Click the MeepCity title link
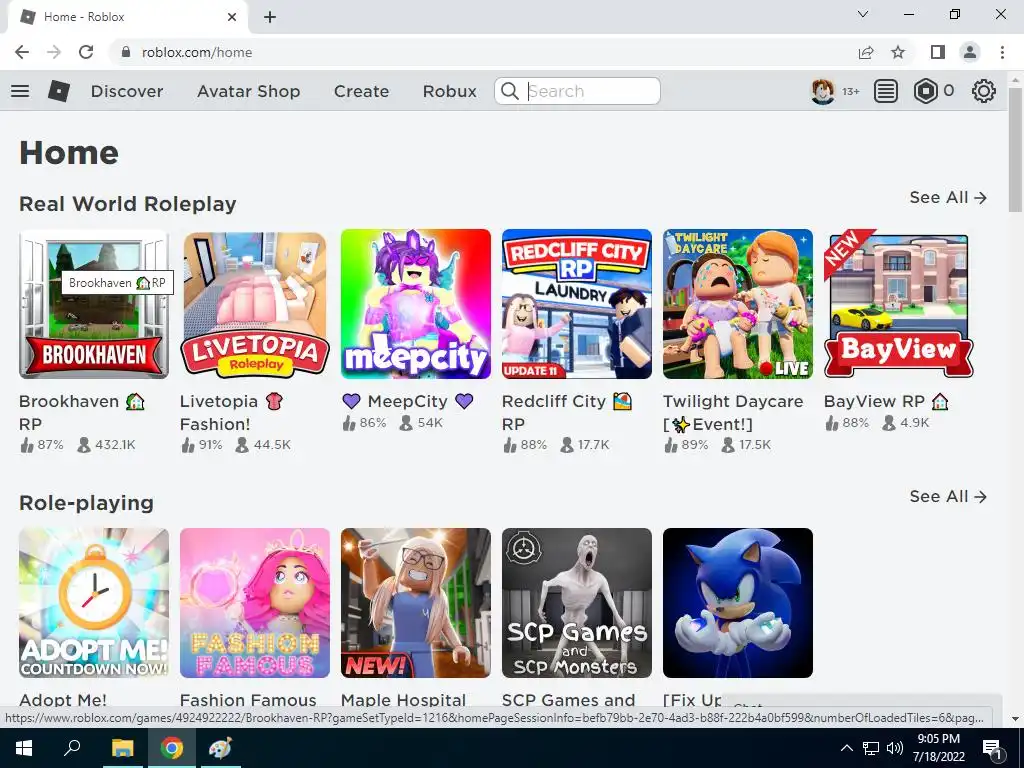The width and height of the screenshot is (1024, 768). pos(408,401)
